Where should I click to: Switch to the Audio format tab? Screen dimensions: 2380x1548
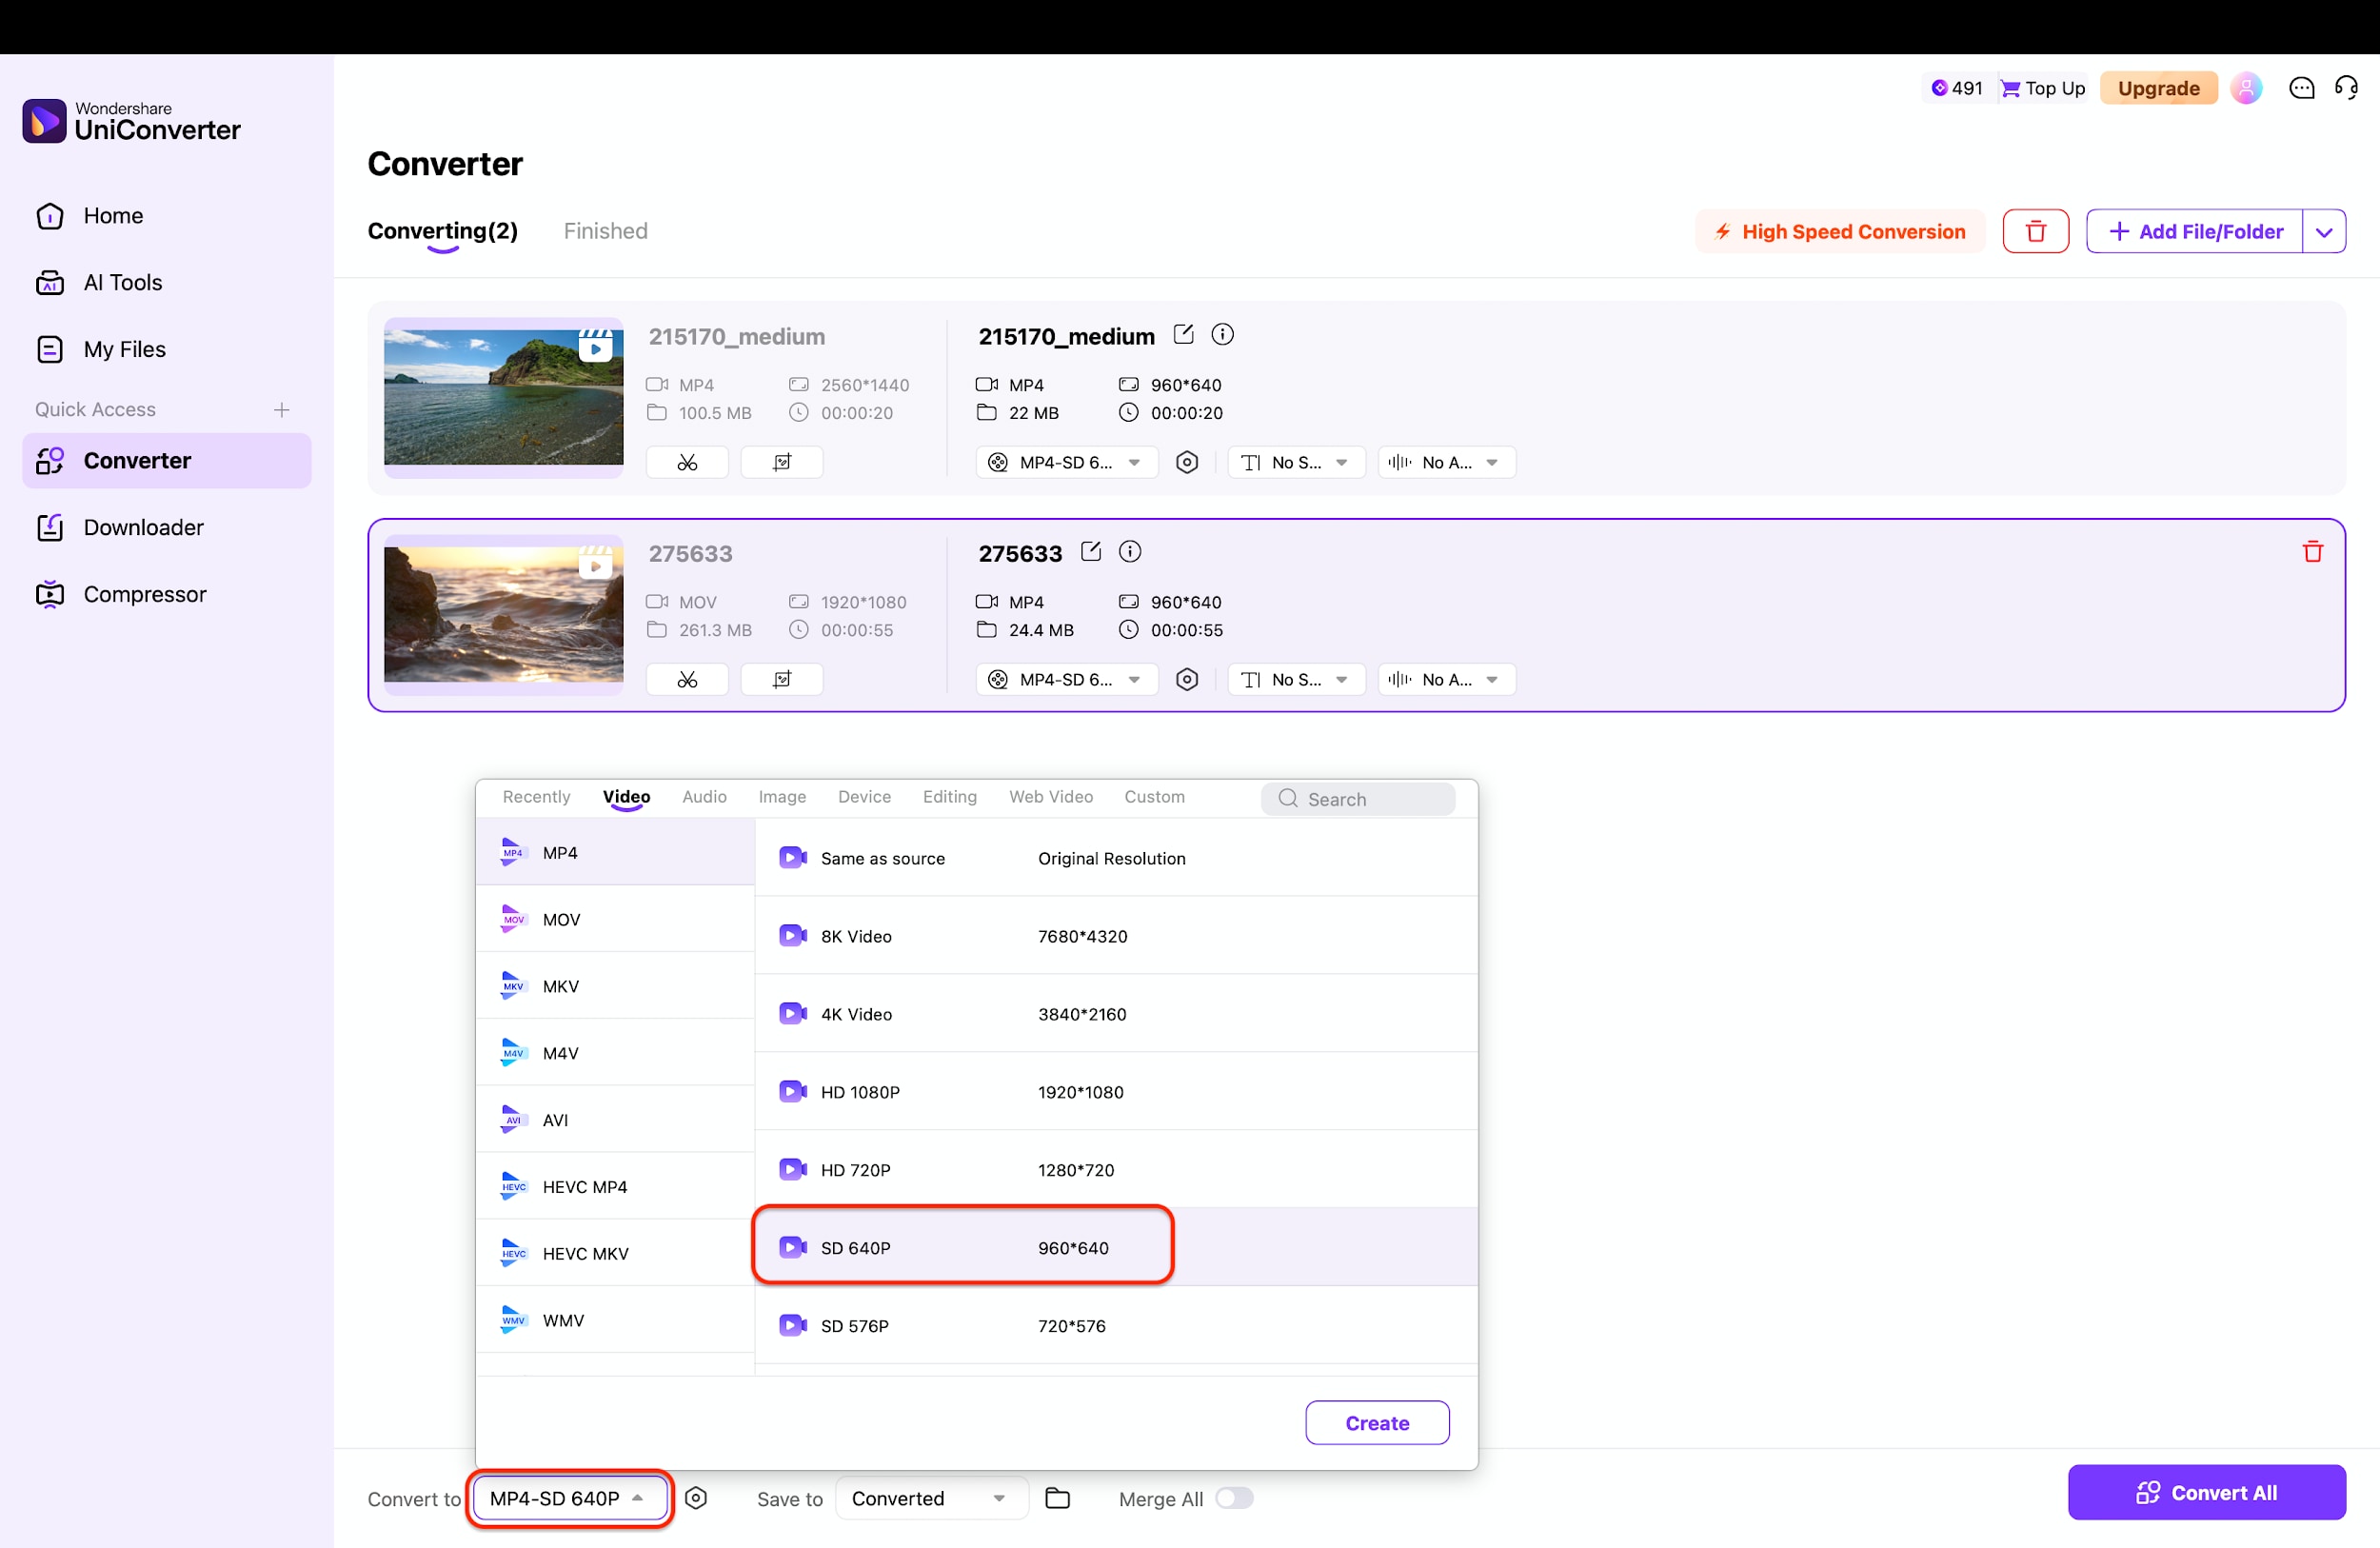pyautogui.click(x=704, y=797)
